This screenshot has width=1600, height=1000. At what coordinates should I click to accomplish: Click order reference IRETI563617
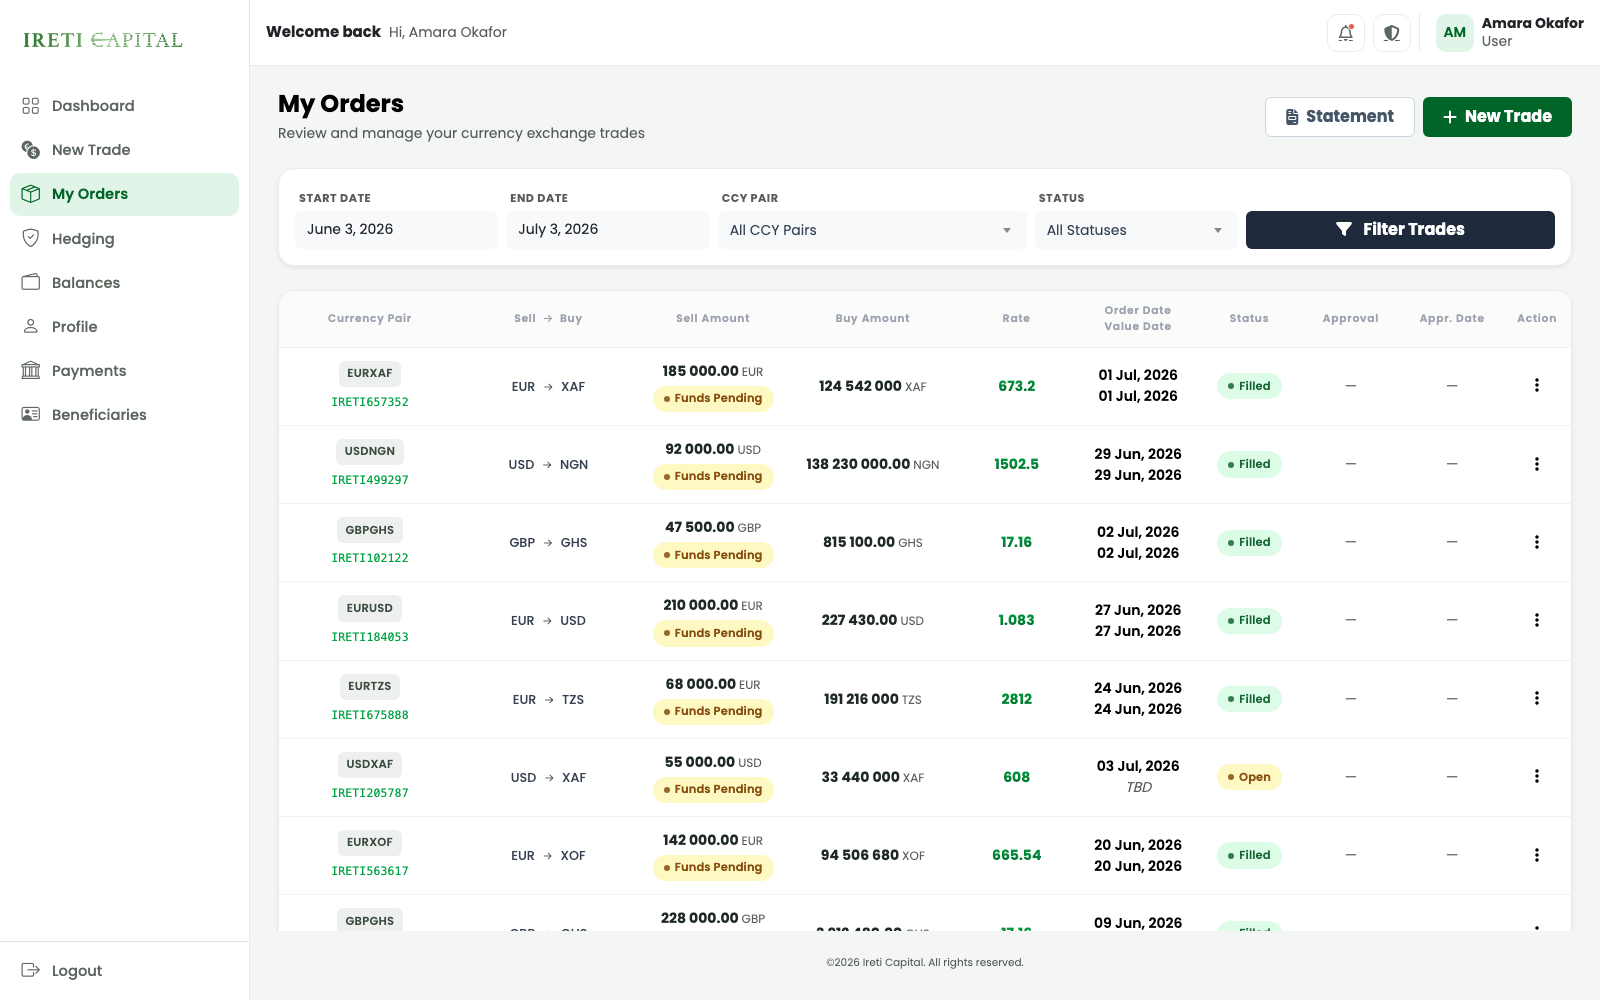(x=370, y=871)
